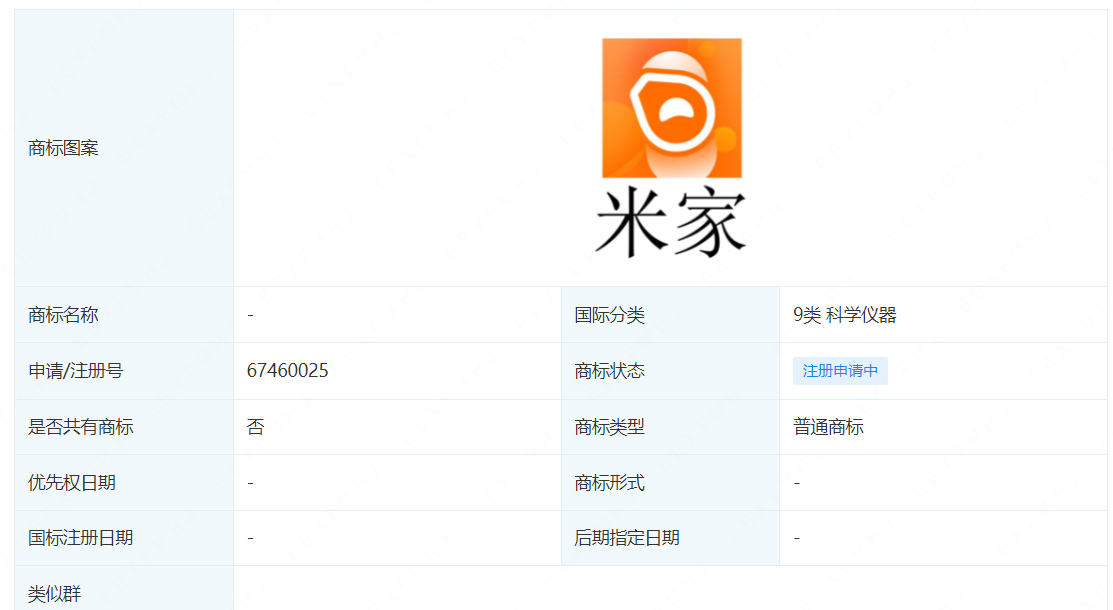Click the 注册申请中 status badge

pyautogui.click(x=840, y=371)
